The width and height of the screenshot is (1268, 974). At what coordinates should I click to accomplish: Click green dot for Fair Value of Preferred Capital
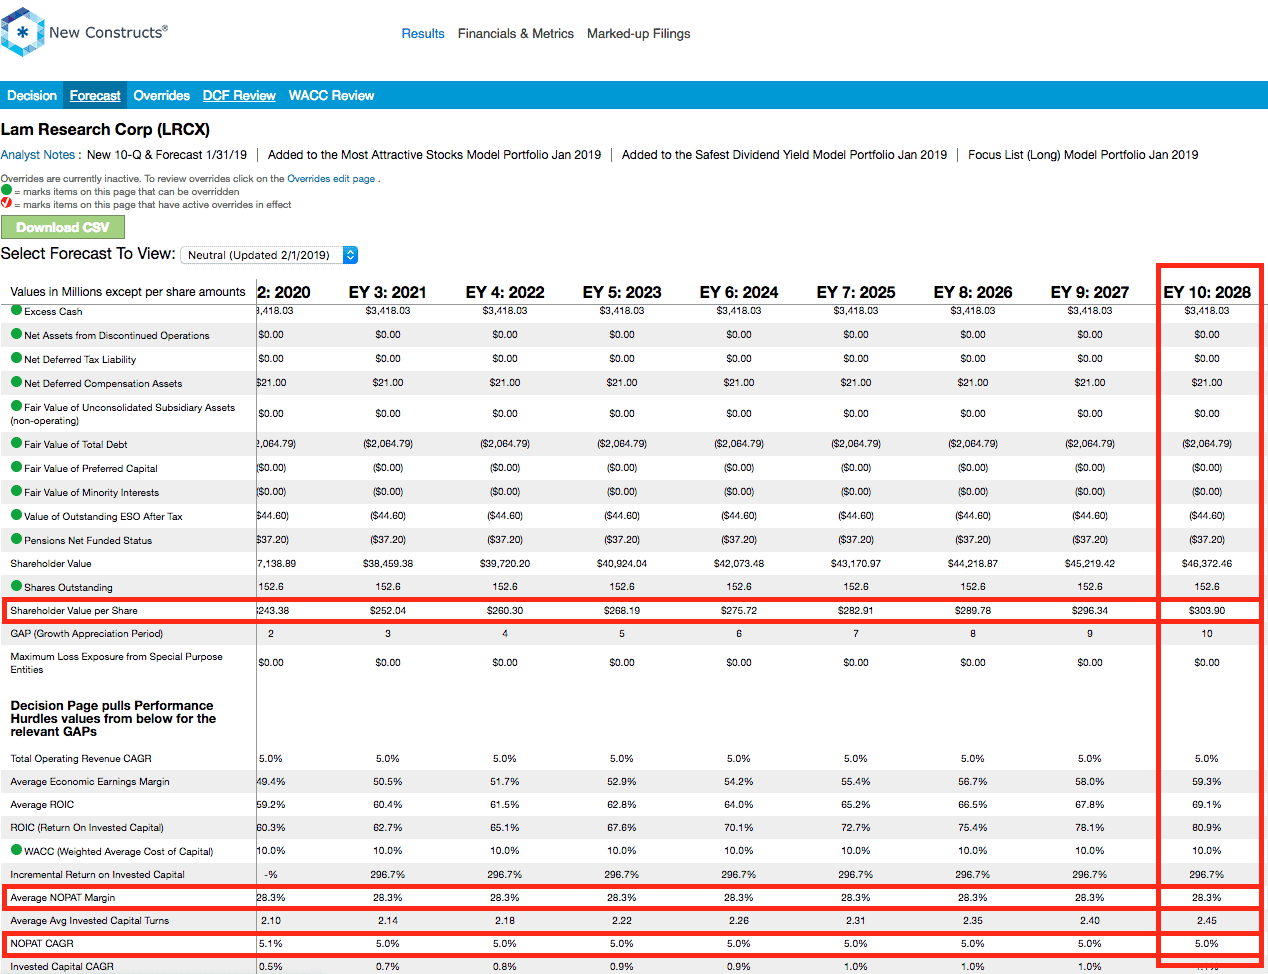pos(16,467)
